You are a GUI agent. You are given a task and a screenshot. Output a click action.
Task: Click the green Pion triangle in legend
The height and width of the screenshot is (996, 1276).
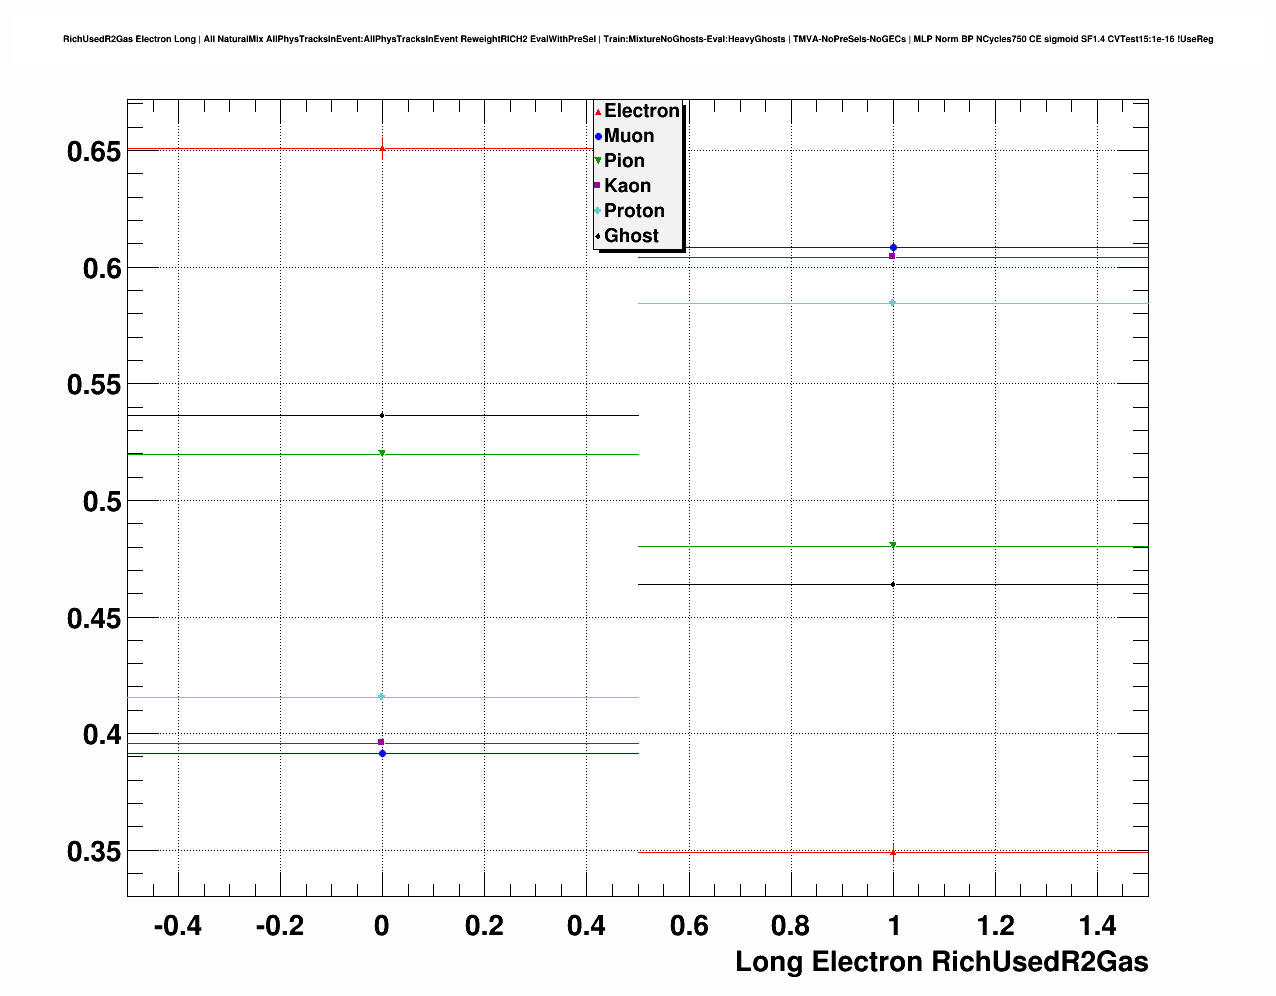pos(598,161)
